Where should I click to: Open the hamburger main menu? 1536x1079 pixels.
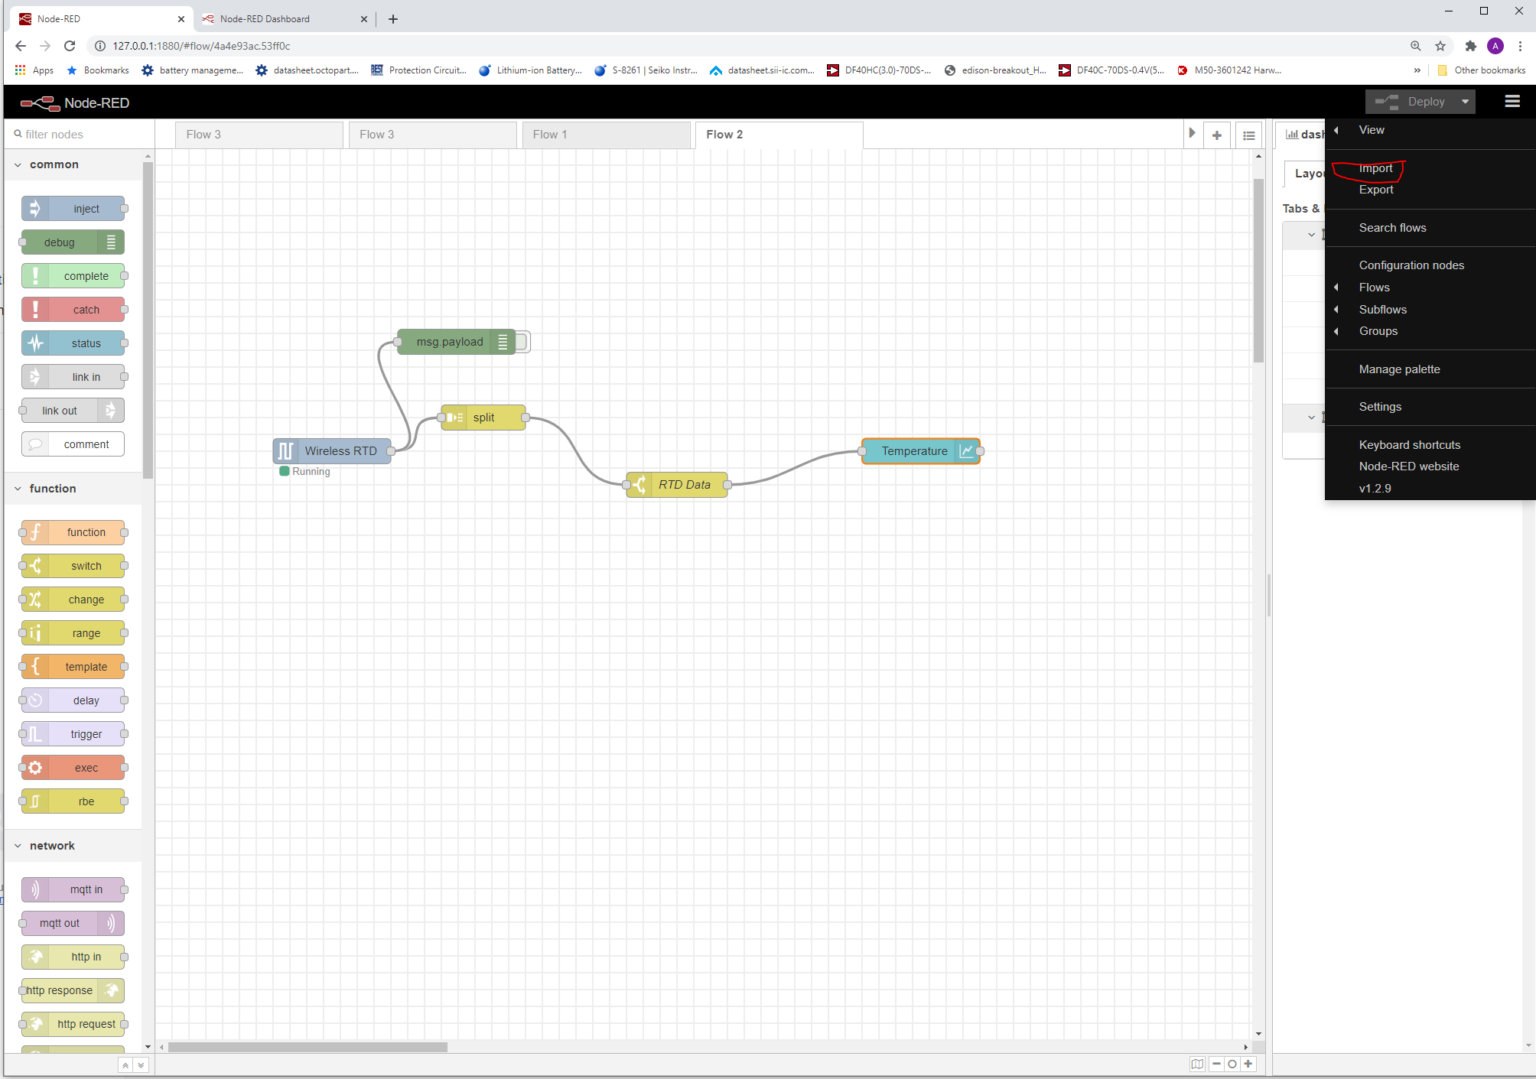1512,101
